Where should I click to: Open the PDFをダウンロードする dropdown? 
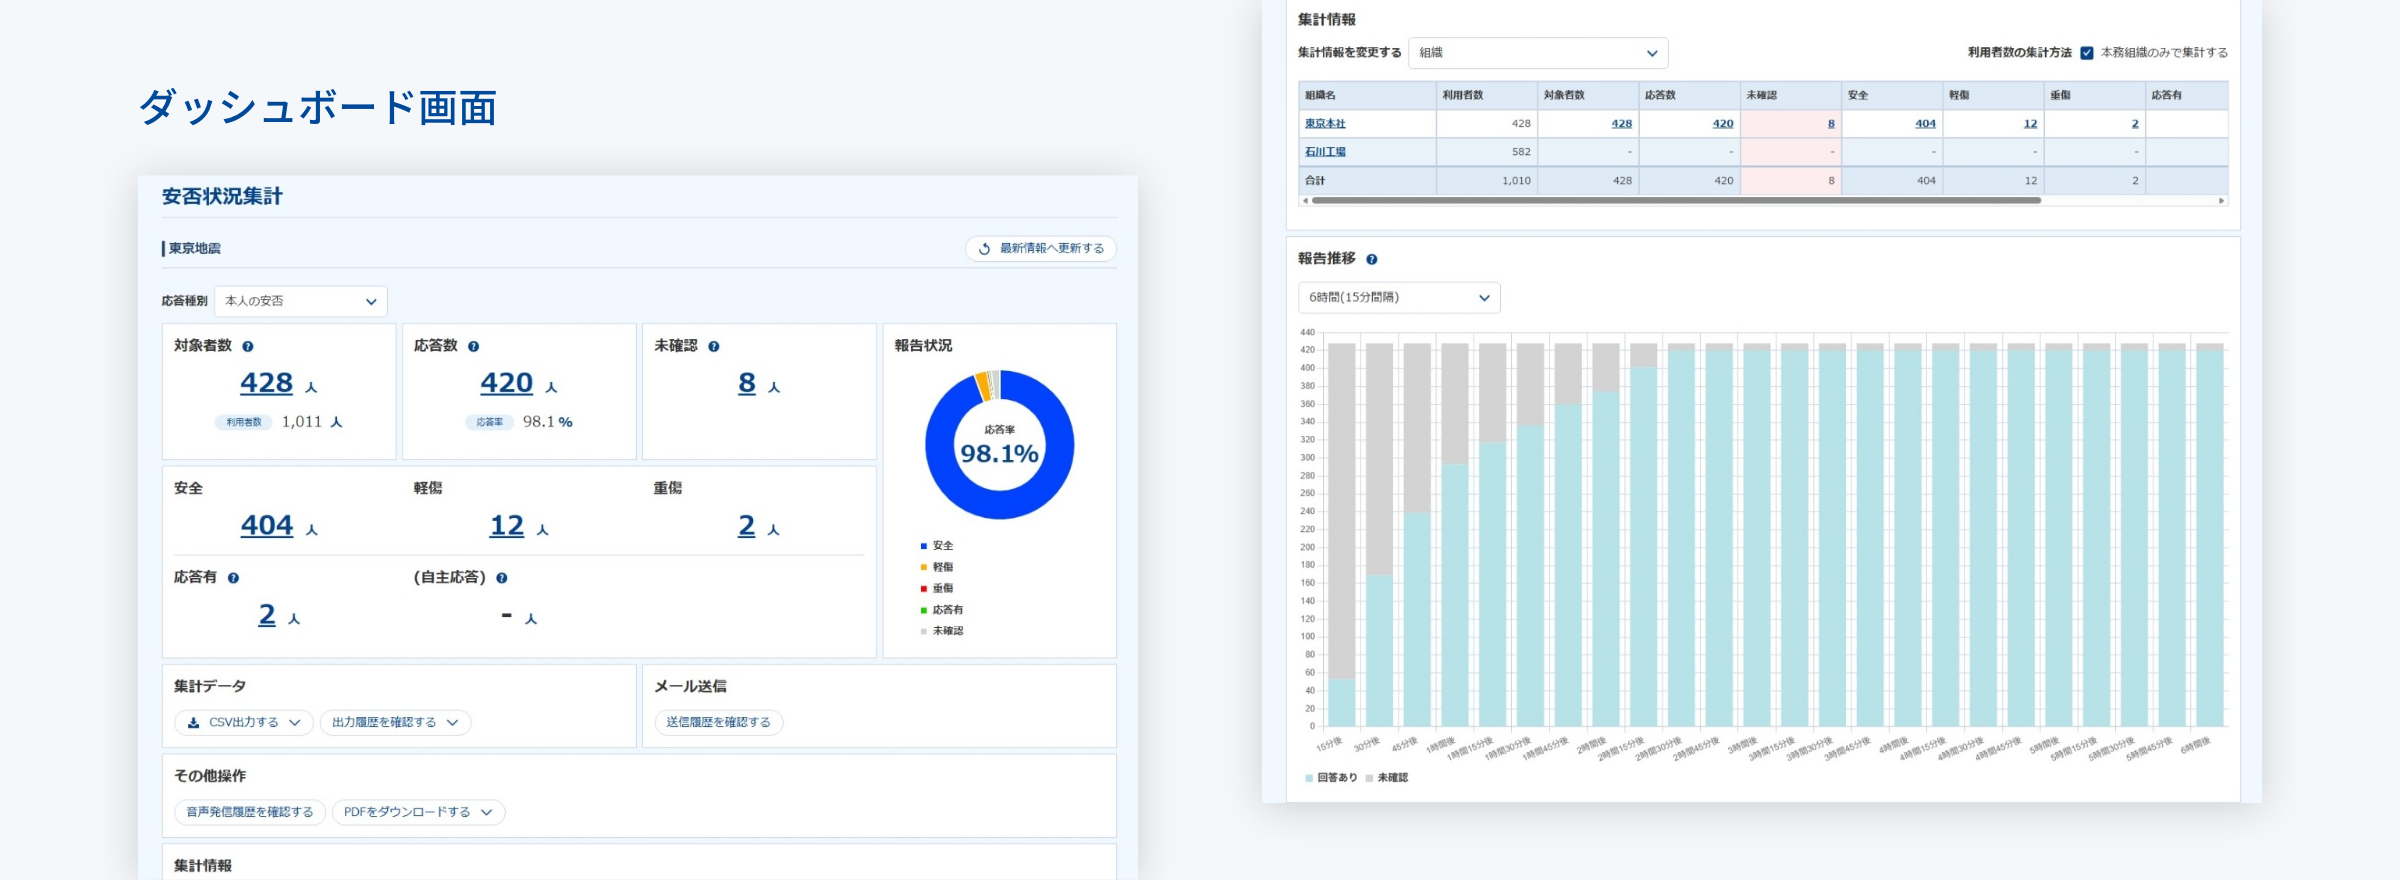(x=418, y=812)
